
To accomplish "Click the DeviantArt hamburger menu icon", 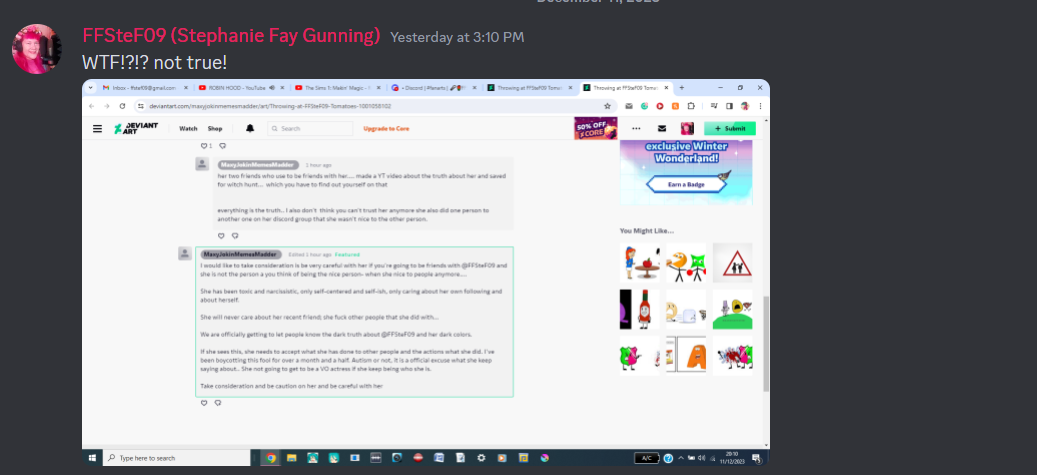I will point(97,128).
